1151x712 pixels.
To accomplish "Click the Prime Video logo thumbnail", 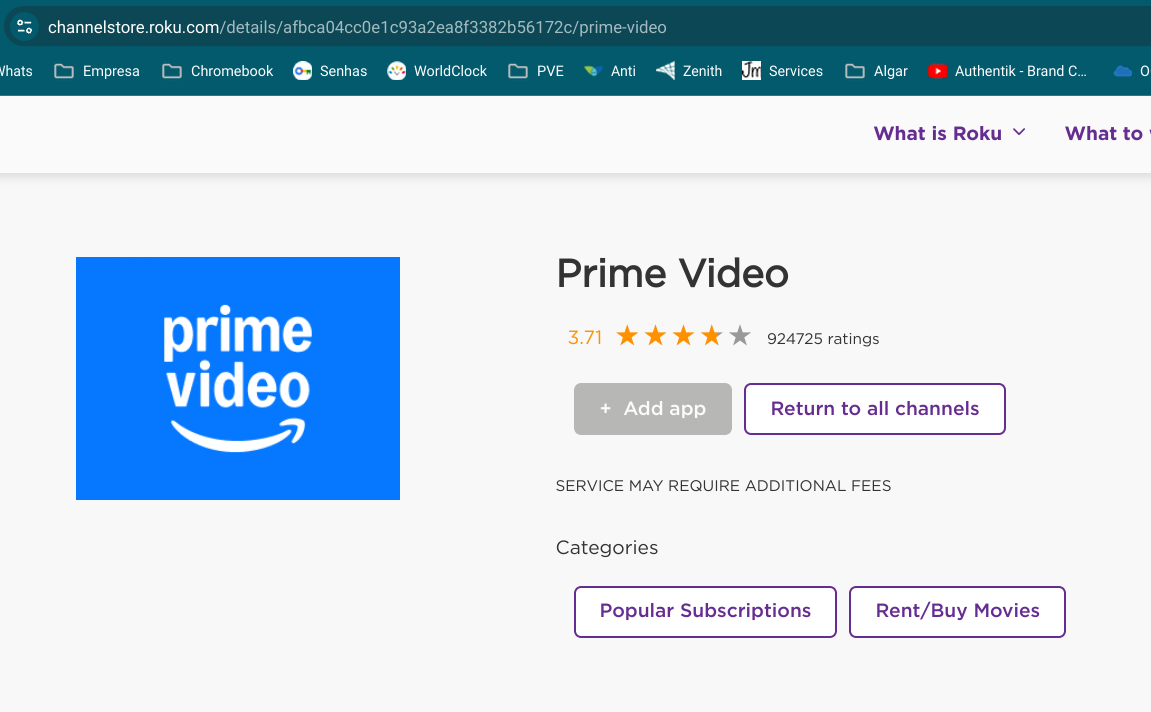I will click(238, 378).
